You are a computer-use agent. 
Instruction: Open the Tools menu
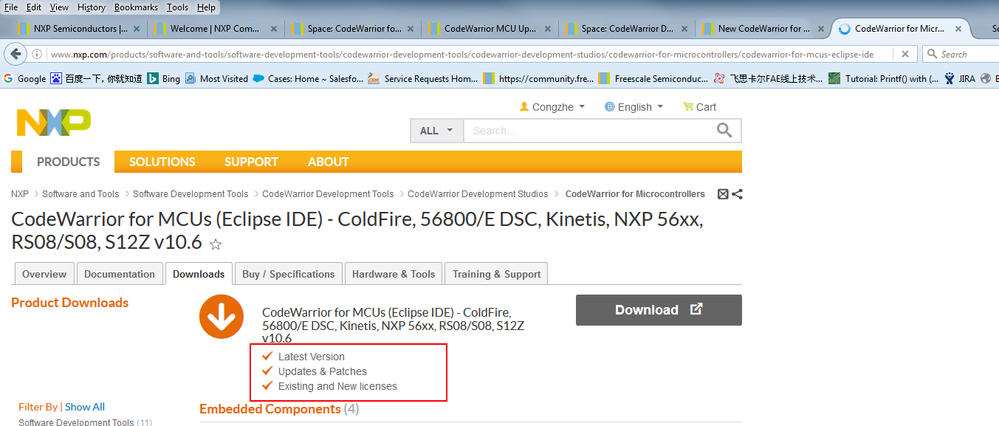(x=178, y=8)
